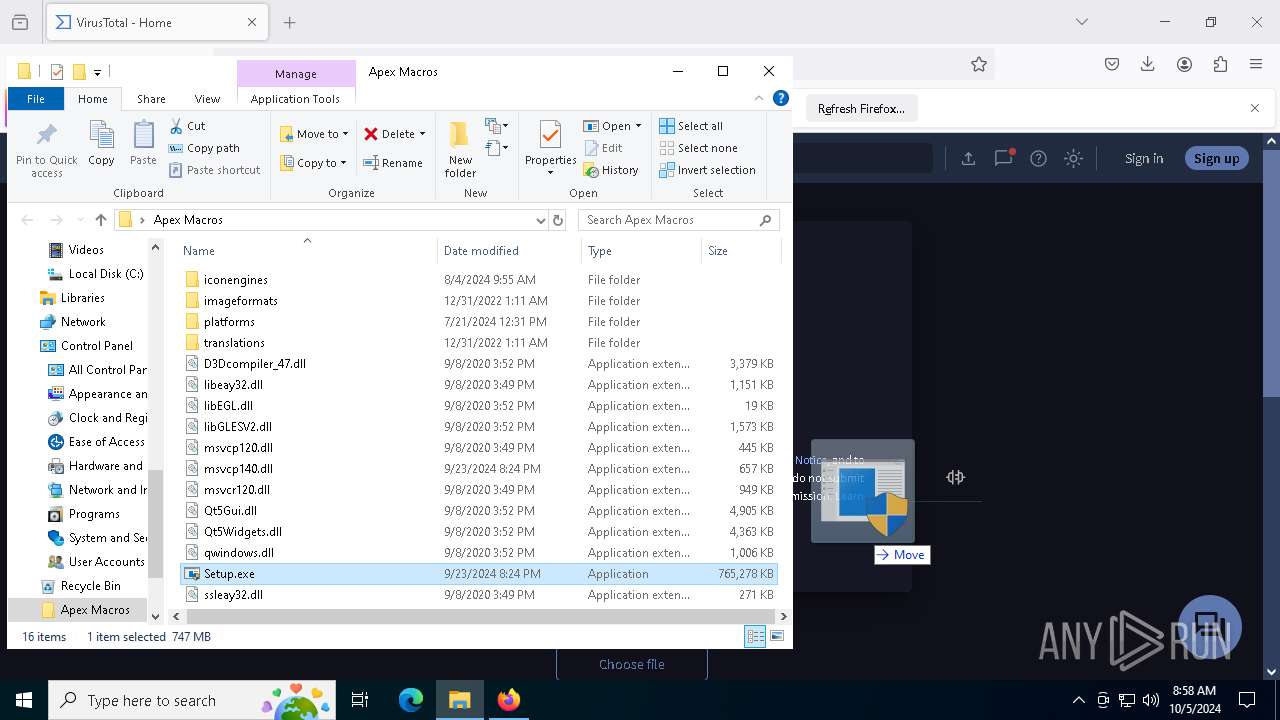Click Task View on taskbar
This screenshot has width=1280, height=720.
(360, 700)
